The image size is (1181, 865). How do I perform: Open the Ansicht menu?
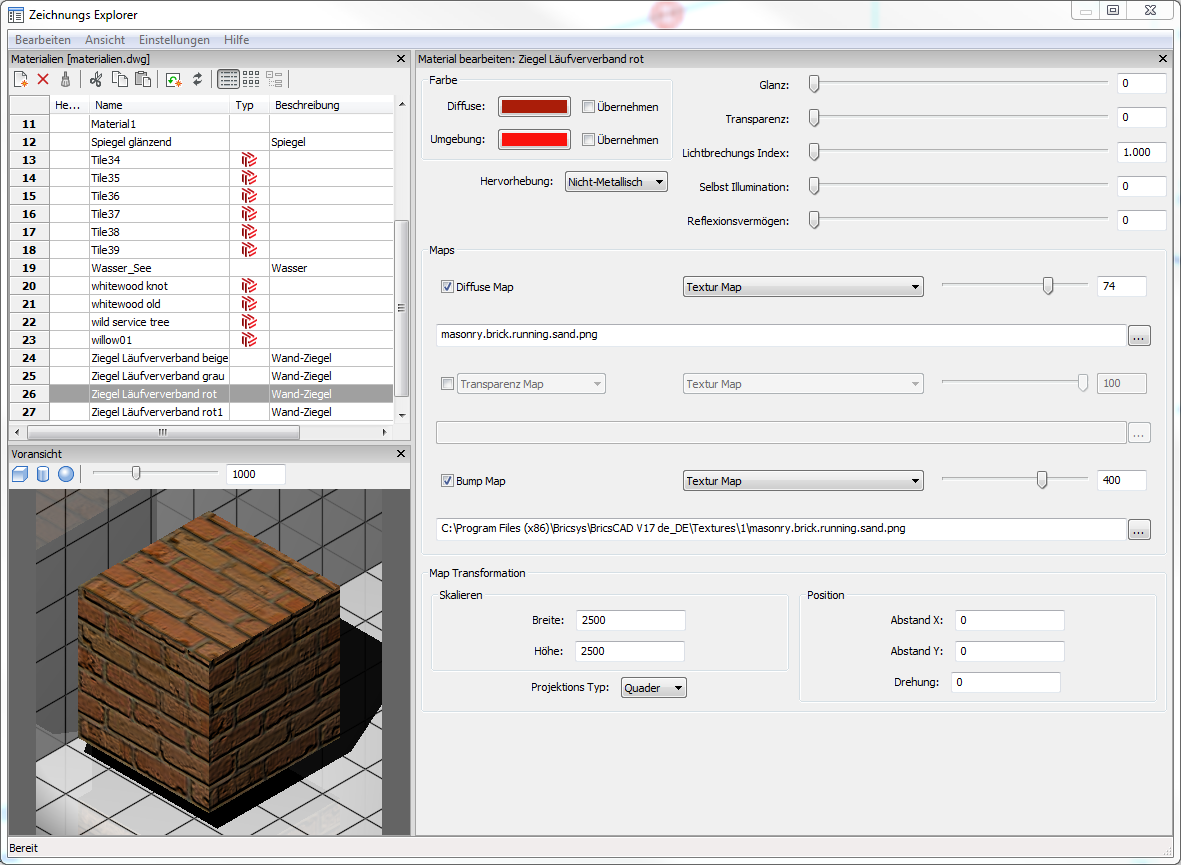coord(105,40)
